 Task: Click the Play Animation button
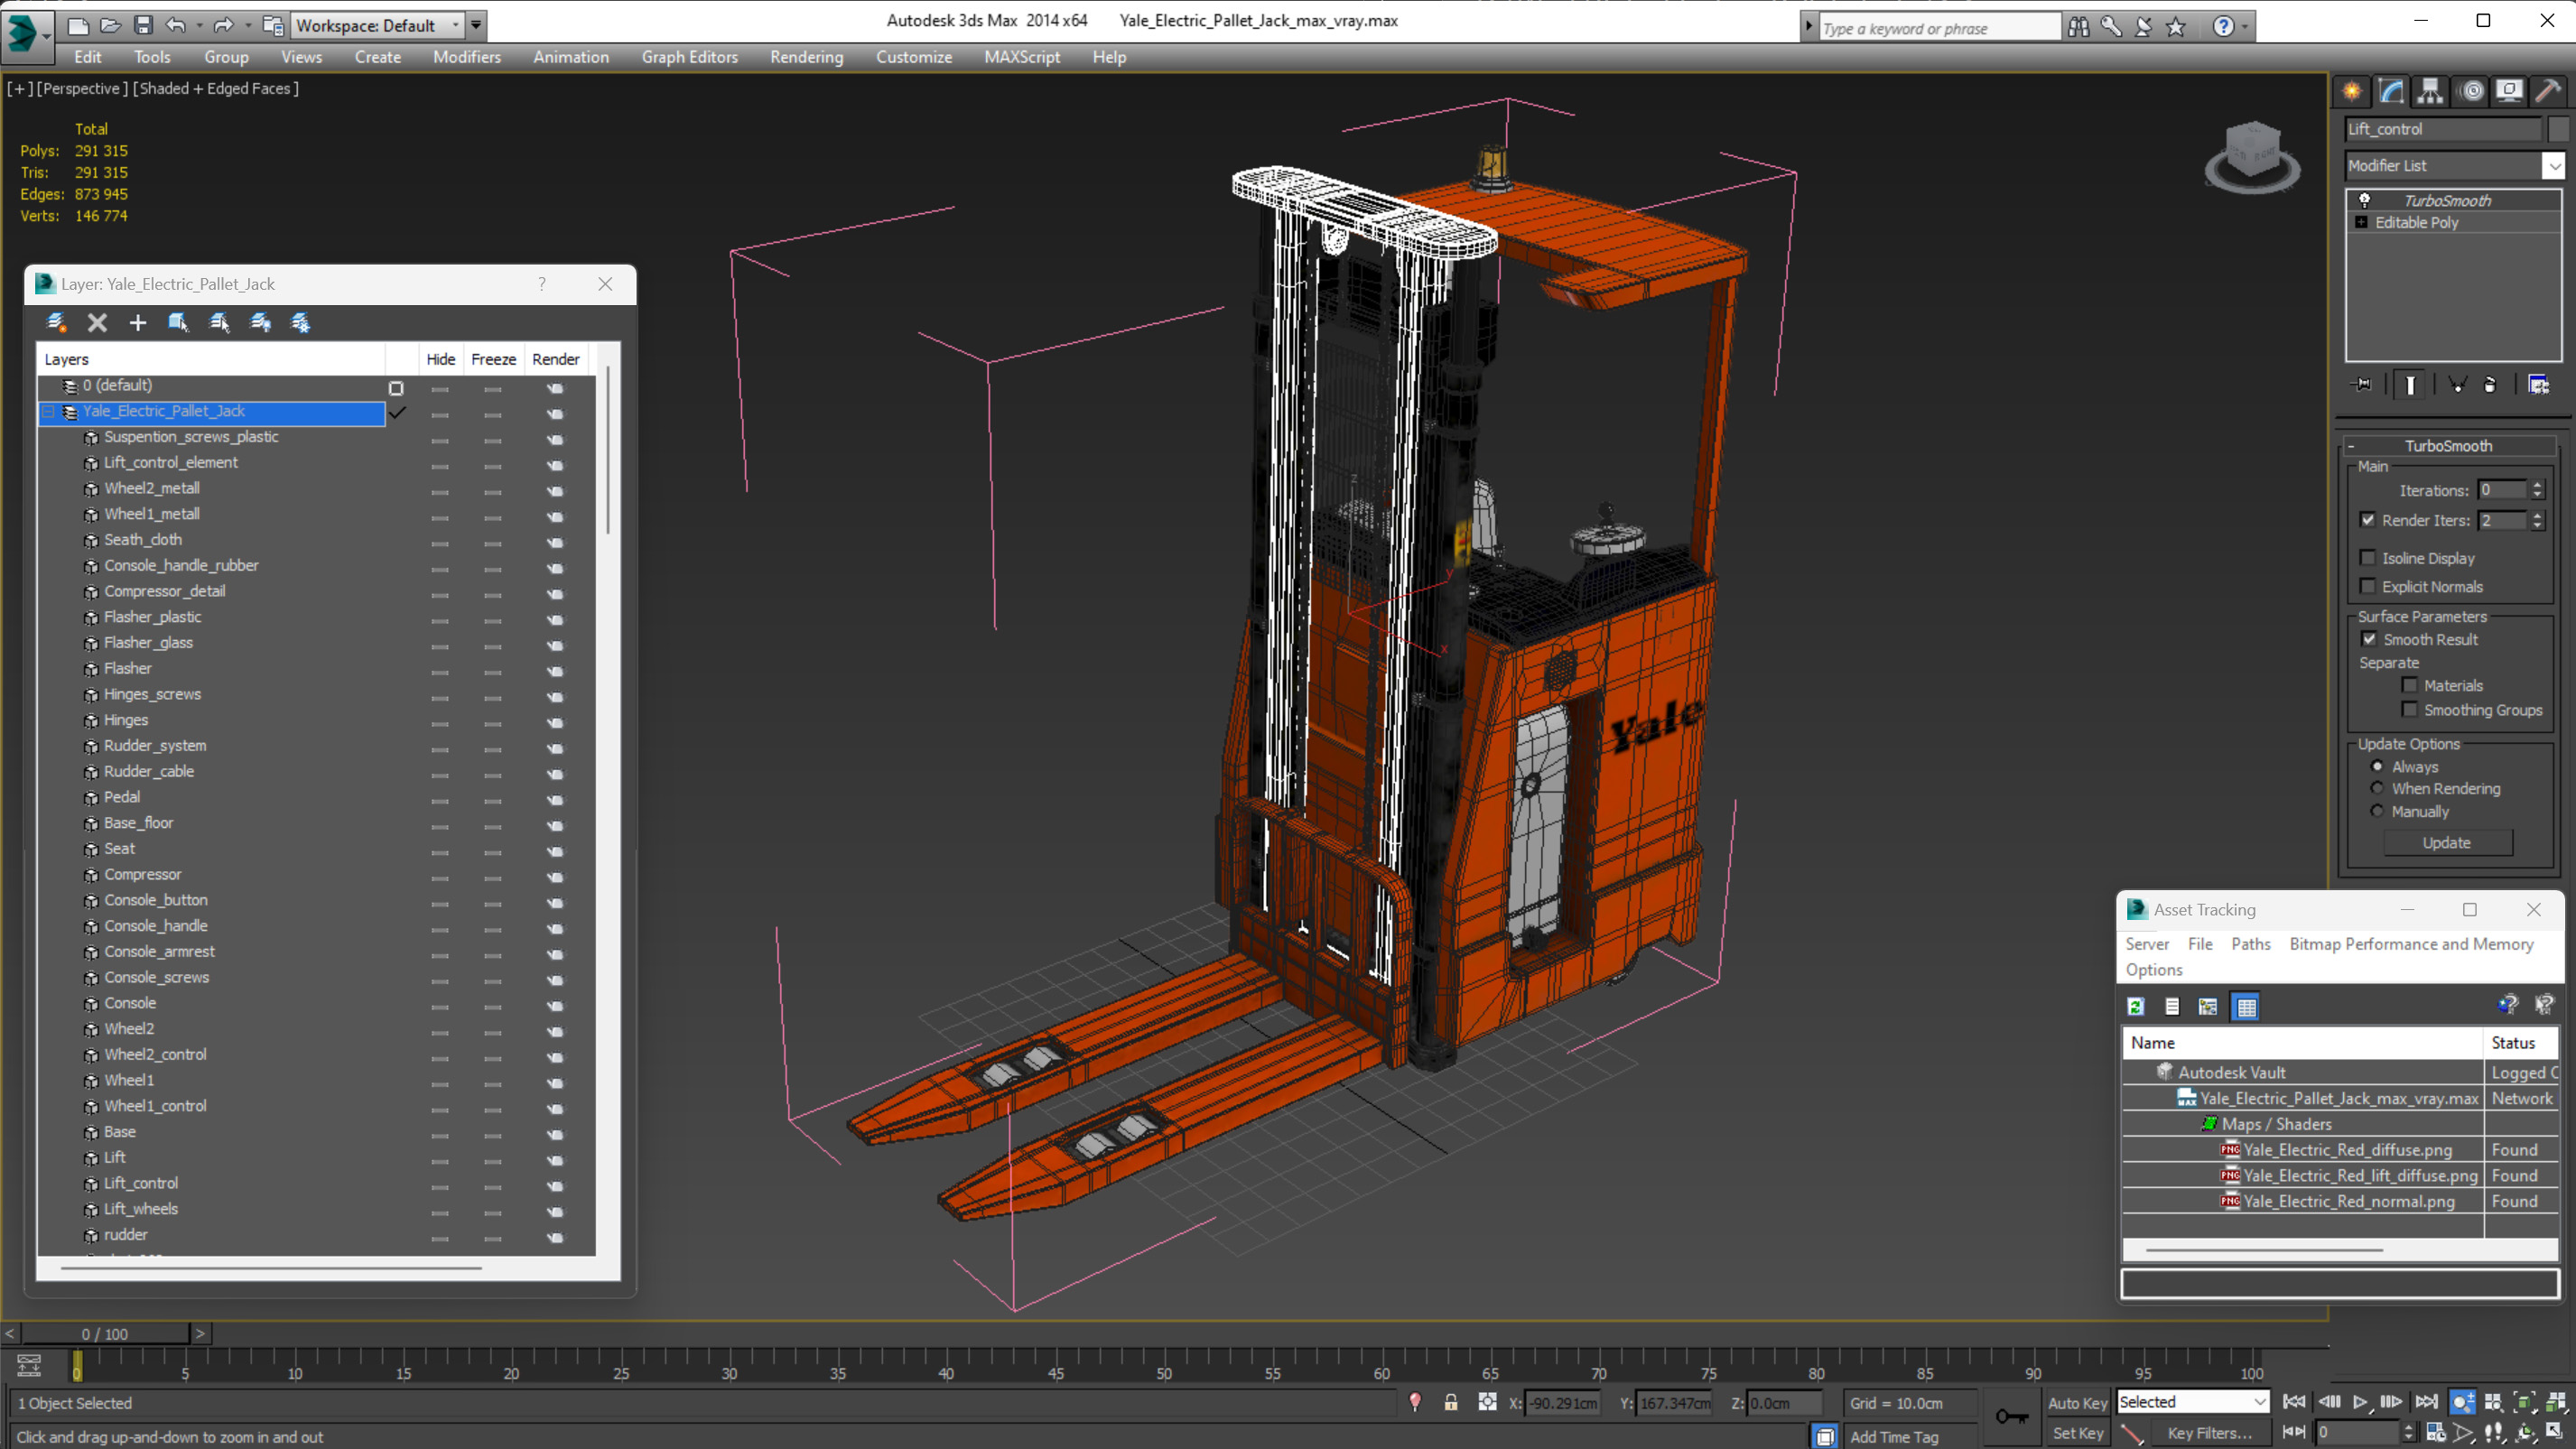coord(2360,1402)
